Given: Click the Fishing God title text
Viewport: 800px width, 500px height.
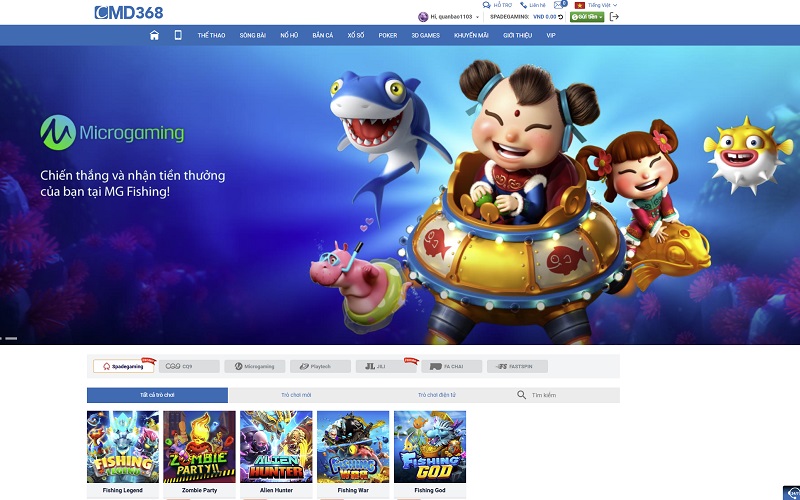Looking at the screenshot, I should click(x=430, y=490).
